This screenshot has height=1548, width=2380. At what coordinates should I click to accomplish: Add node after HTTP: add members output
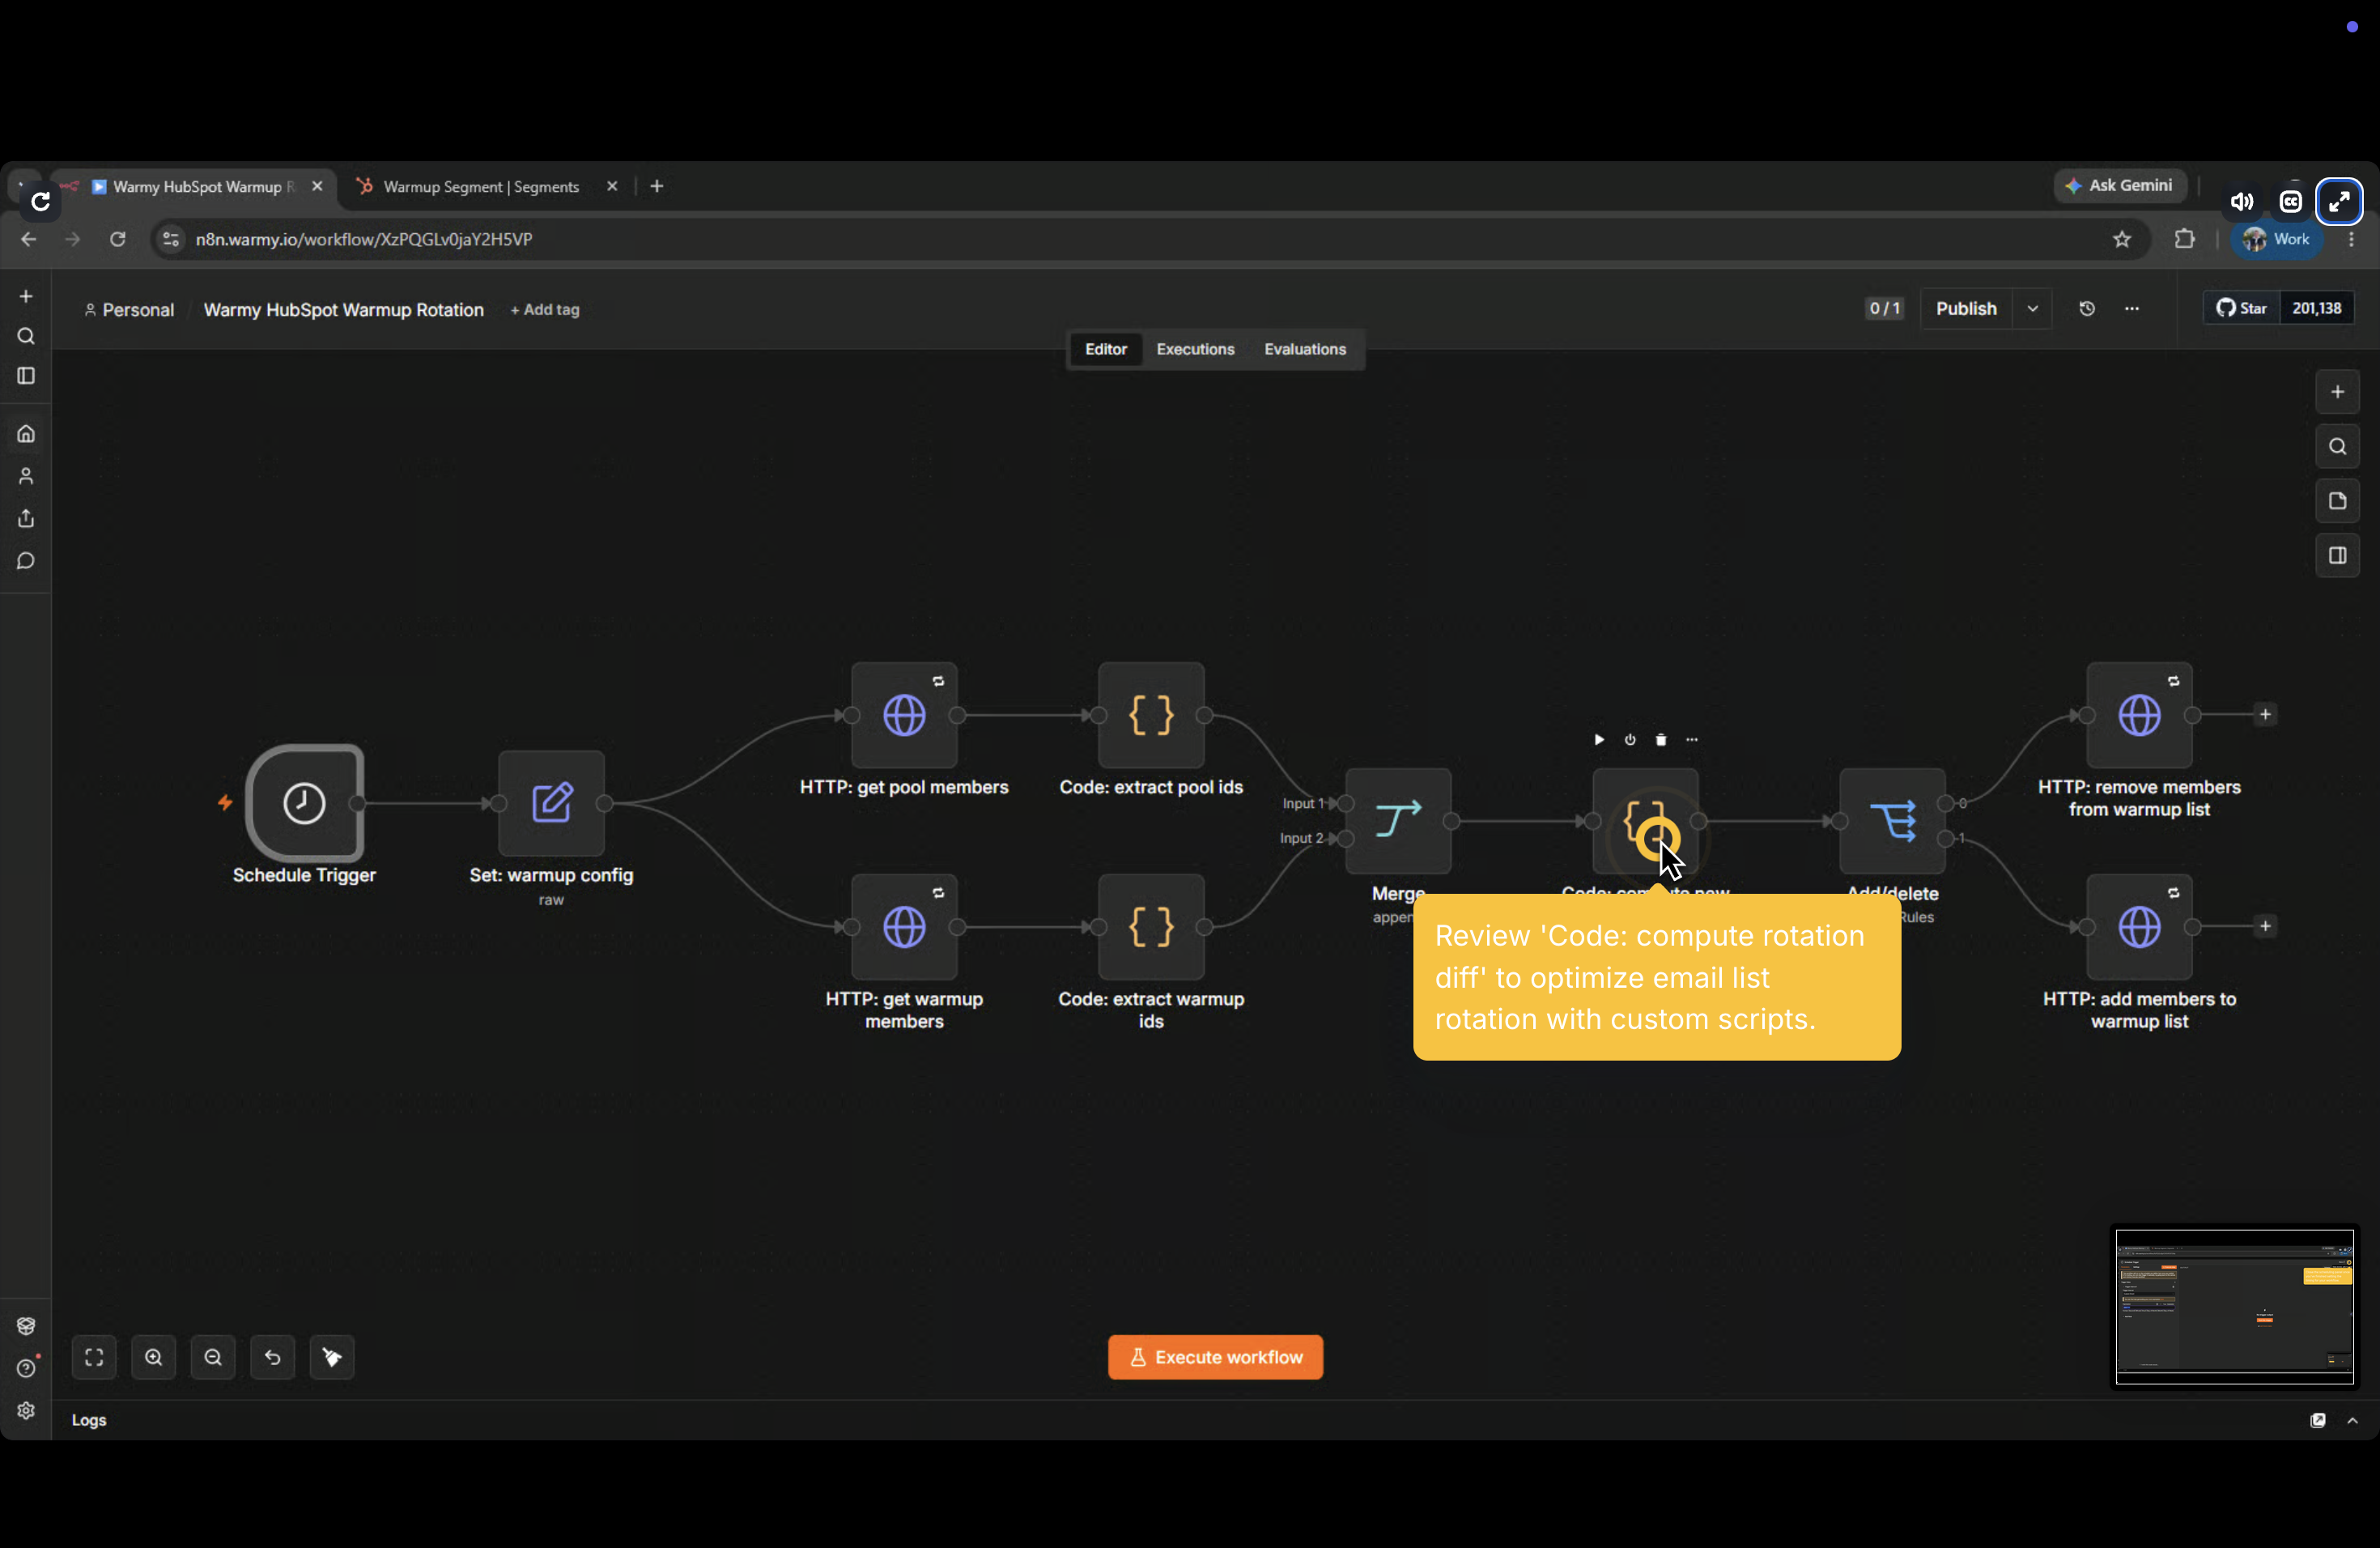point(2265,927)
